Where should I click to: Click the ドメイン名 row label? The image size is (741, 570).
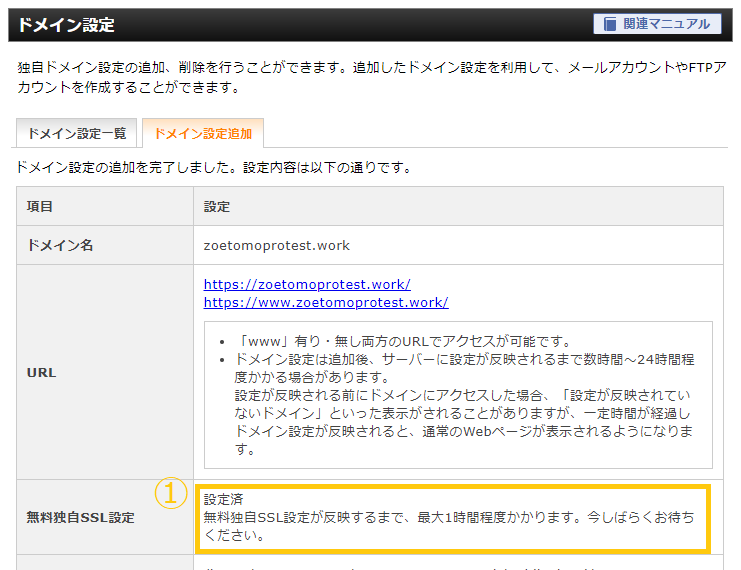point(60,245)
